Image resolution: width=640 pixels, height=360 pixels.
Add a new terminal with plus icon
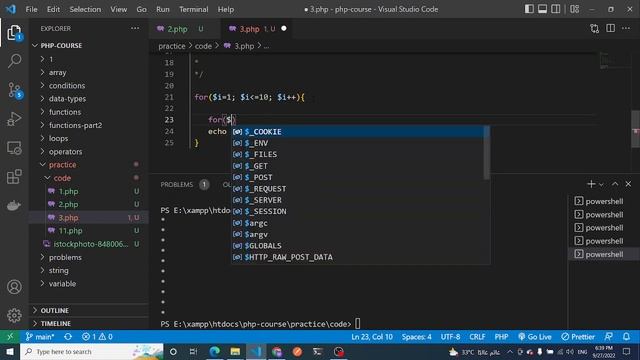click(591, 184)
